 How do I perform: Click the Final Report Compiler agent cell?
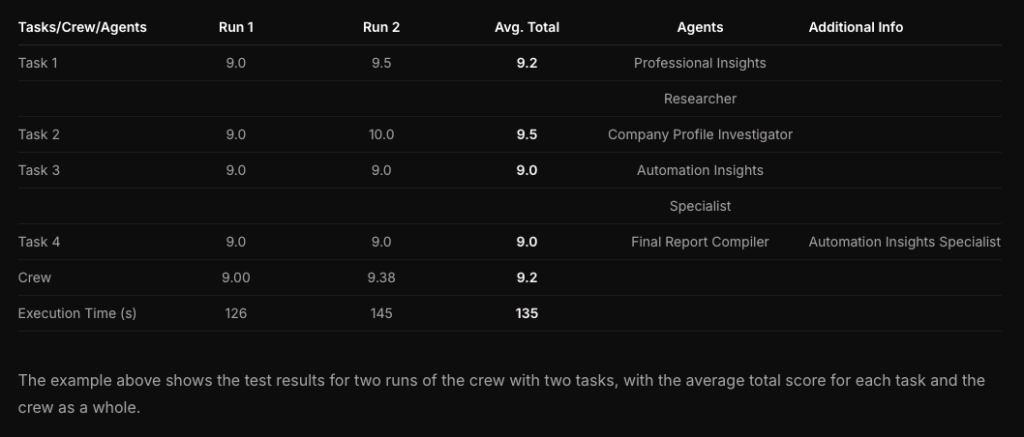pyautogui.click(x=700, y=241)
